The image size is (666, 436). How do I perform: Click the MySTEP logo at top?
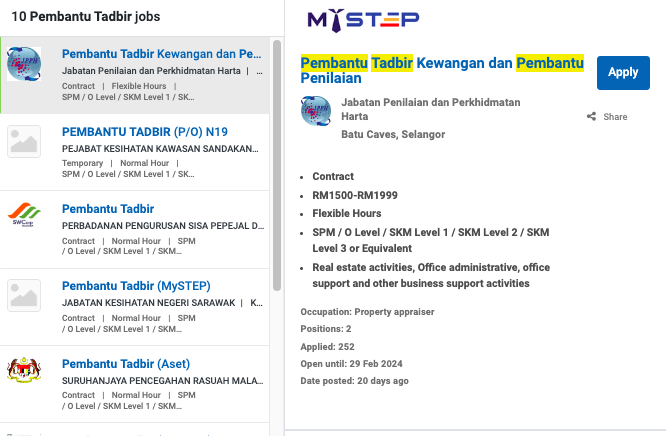363,20
